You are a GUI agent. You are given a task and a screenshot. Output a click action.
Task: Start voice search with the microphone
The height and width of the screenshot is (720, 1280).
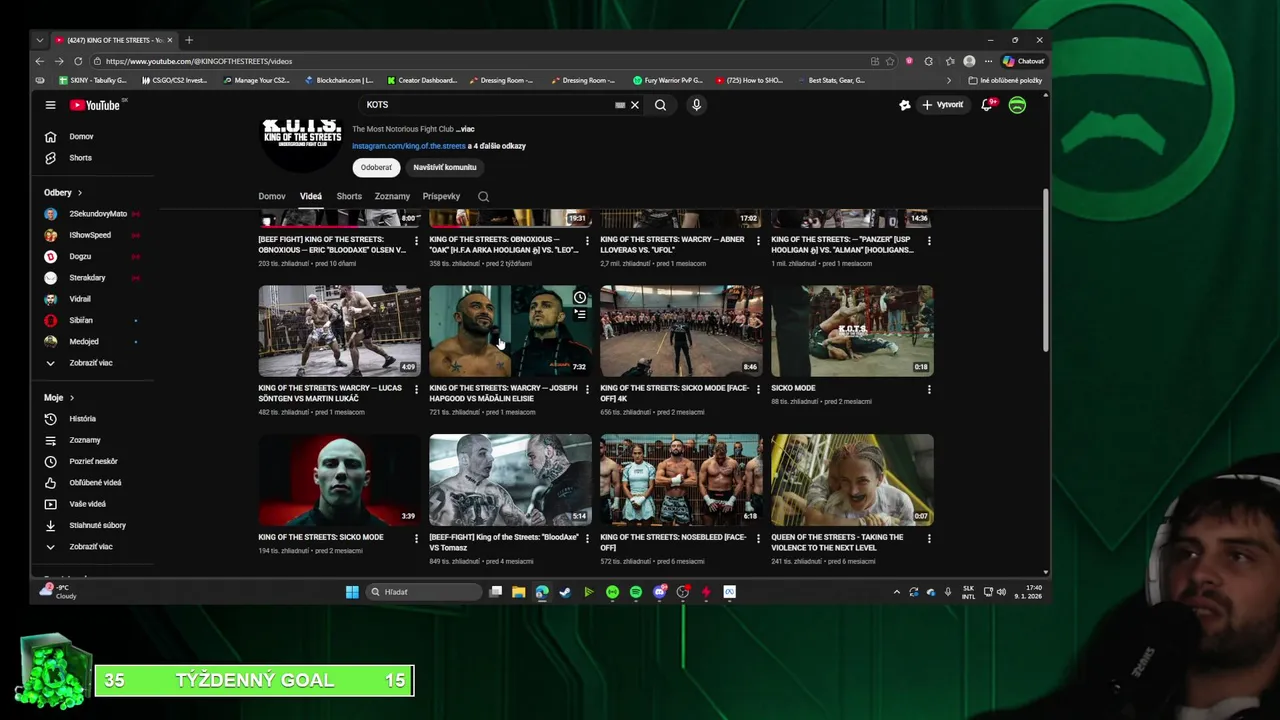696,105
